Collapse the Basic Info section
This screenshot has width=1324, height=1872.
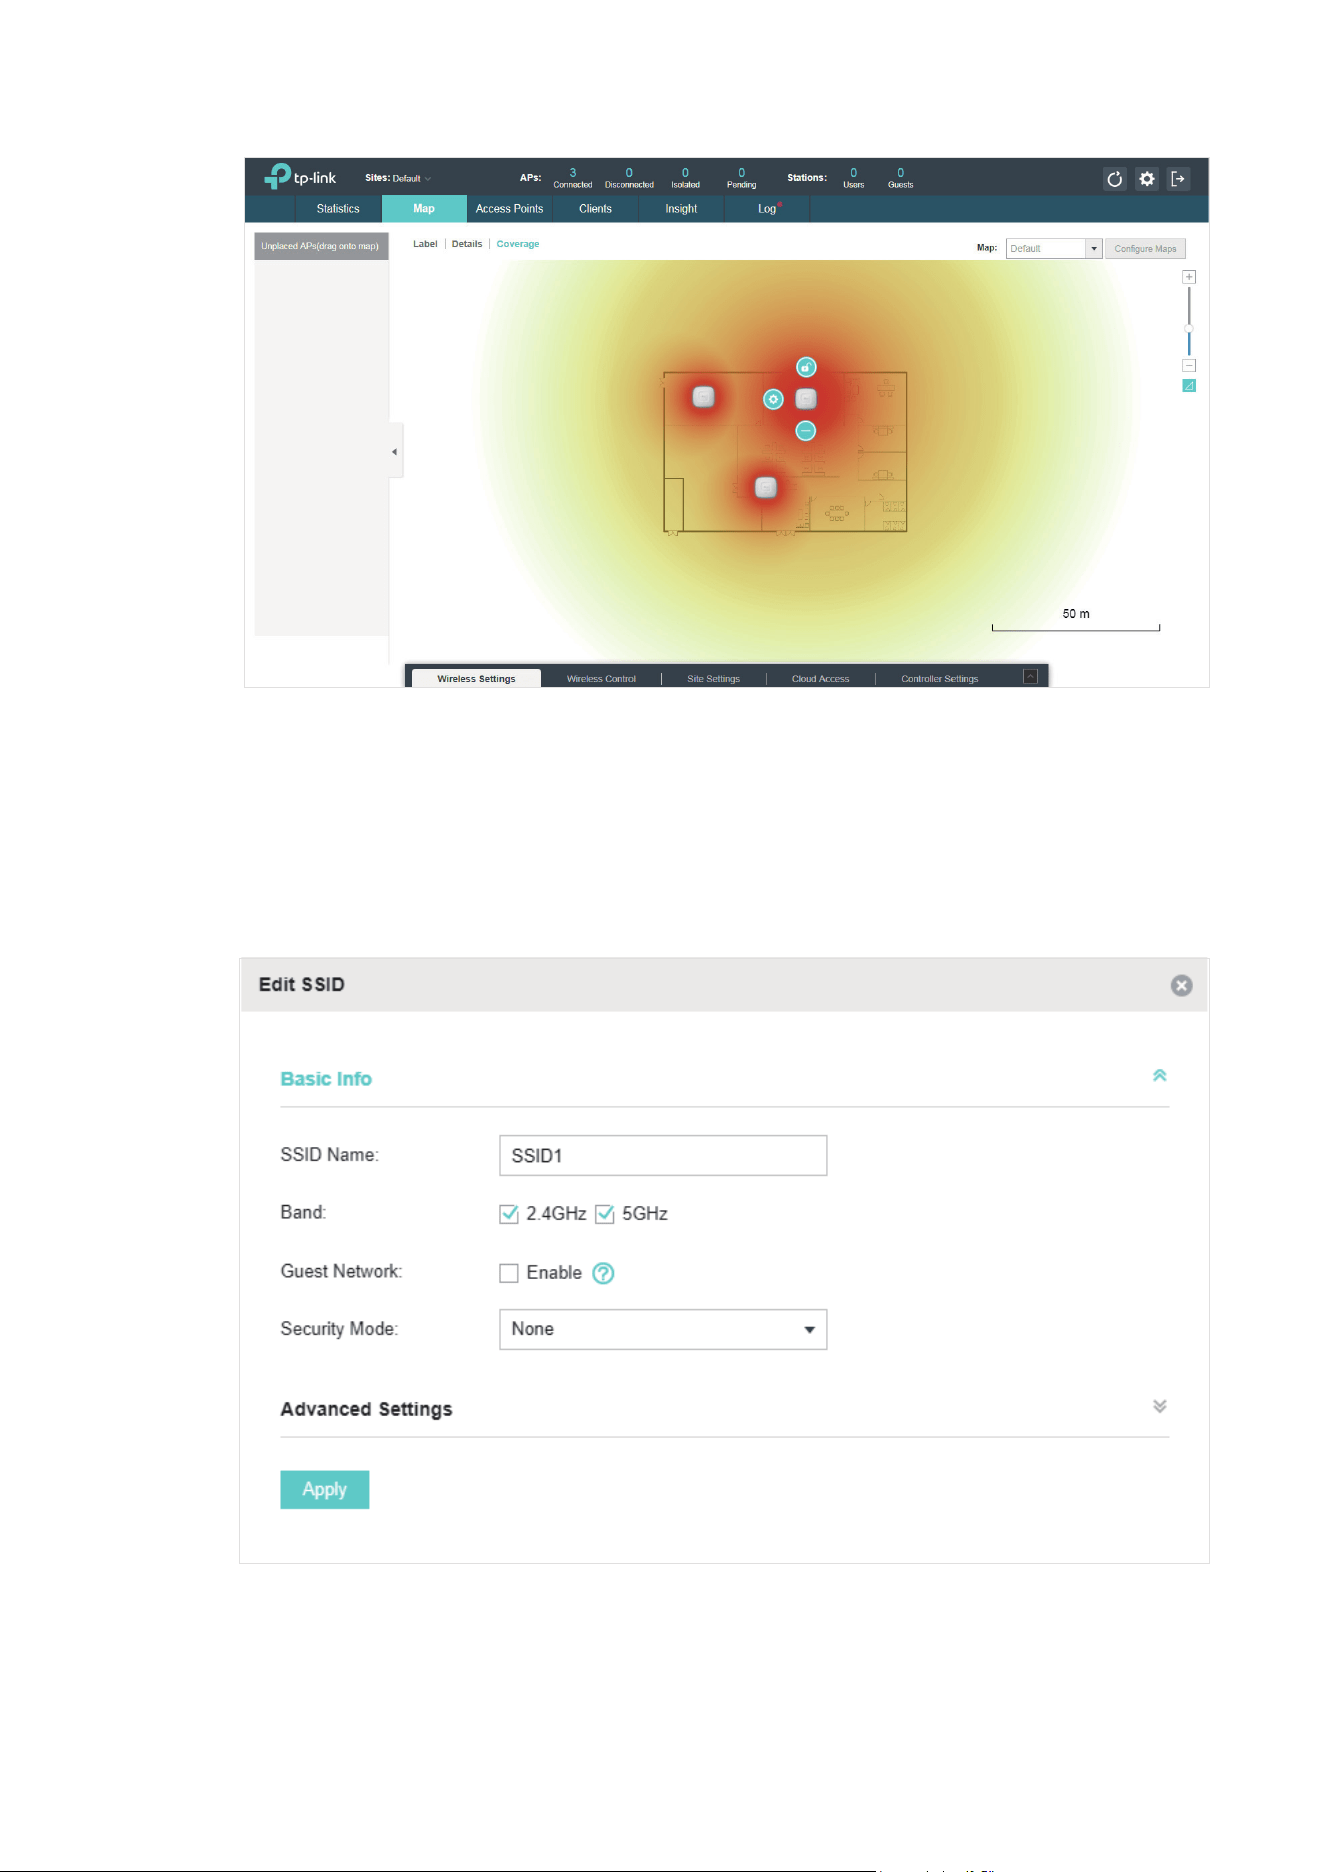tap(1160, 1076)
